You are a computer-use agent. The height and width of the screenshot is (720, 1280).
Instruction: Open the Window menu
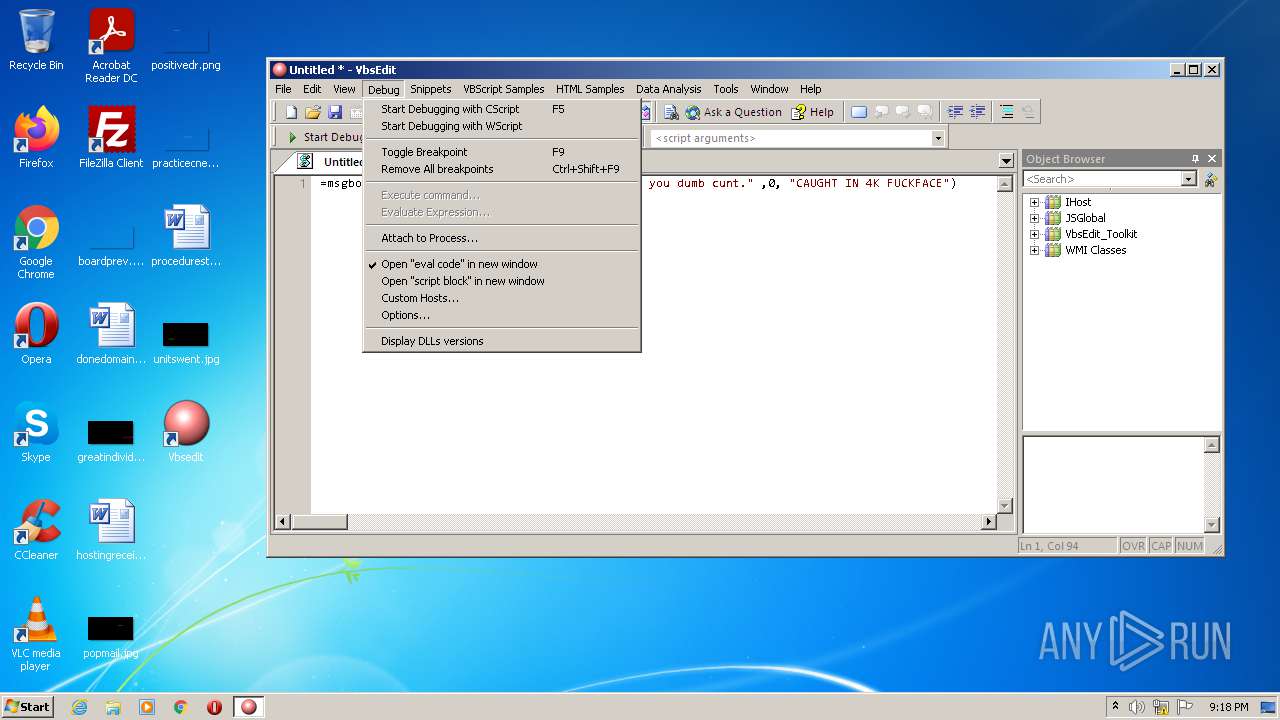pyautogui.click(x=770, y=89)
